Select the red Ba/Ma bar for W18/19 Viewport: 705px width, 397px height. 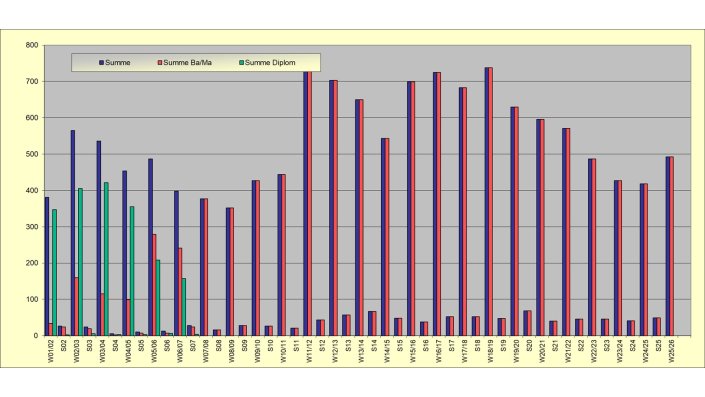point(490,201)
